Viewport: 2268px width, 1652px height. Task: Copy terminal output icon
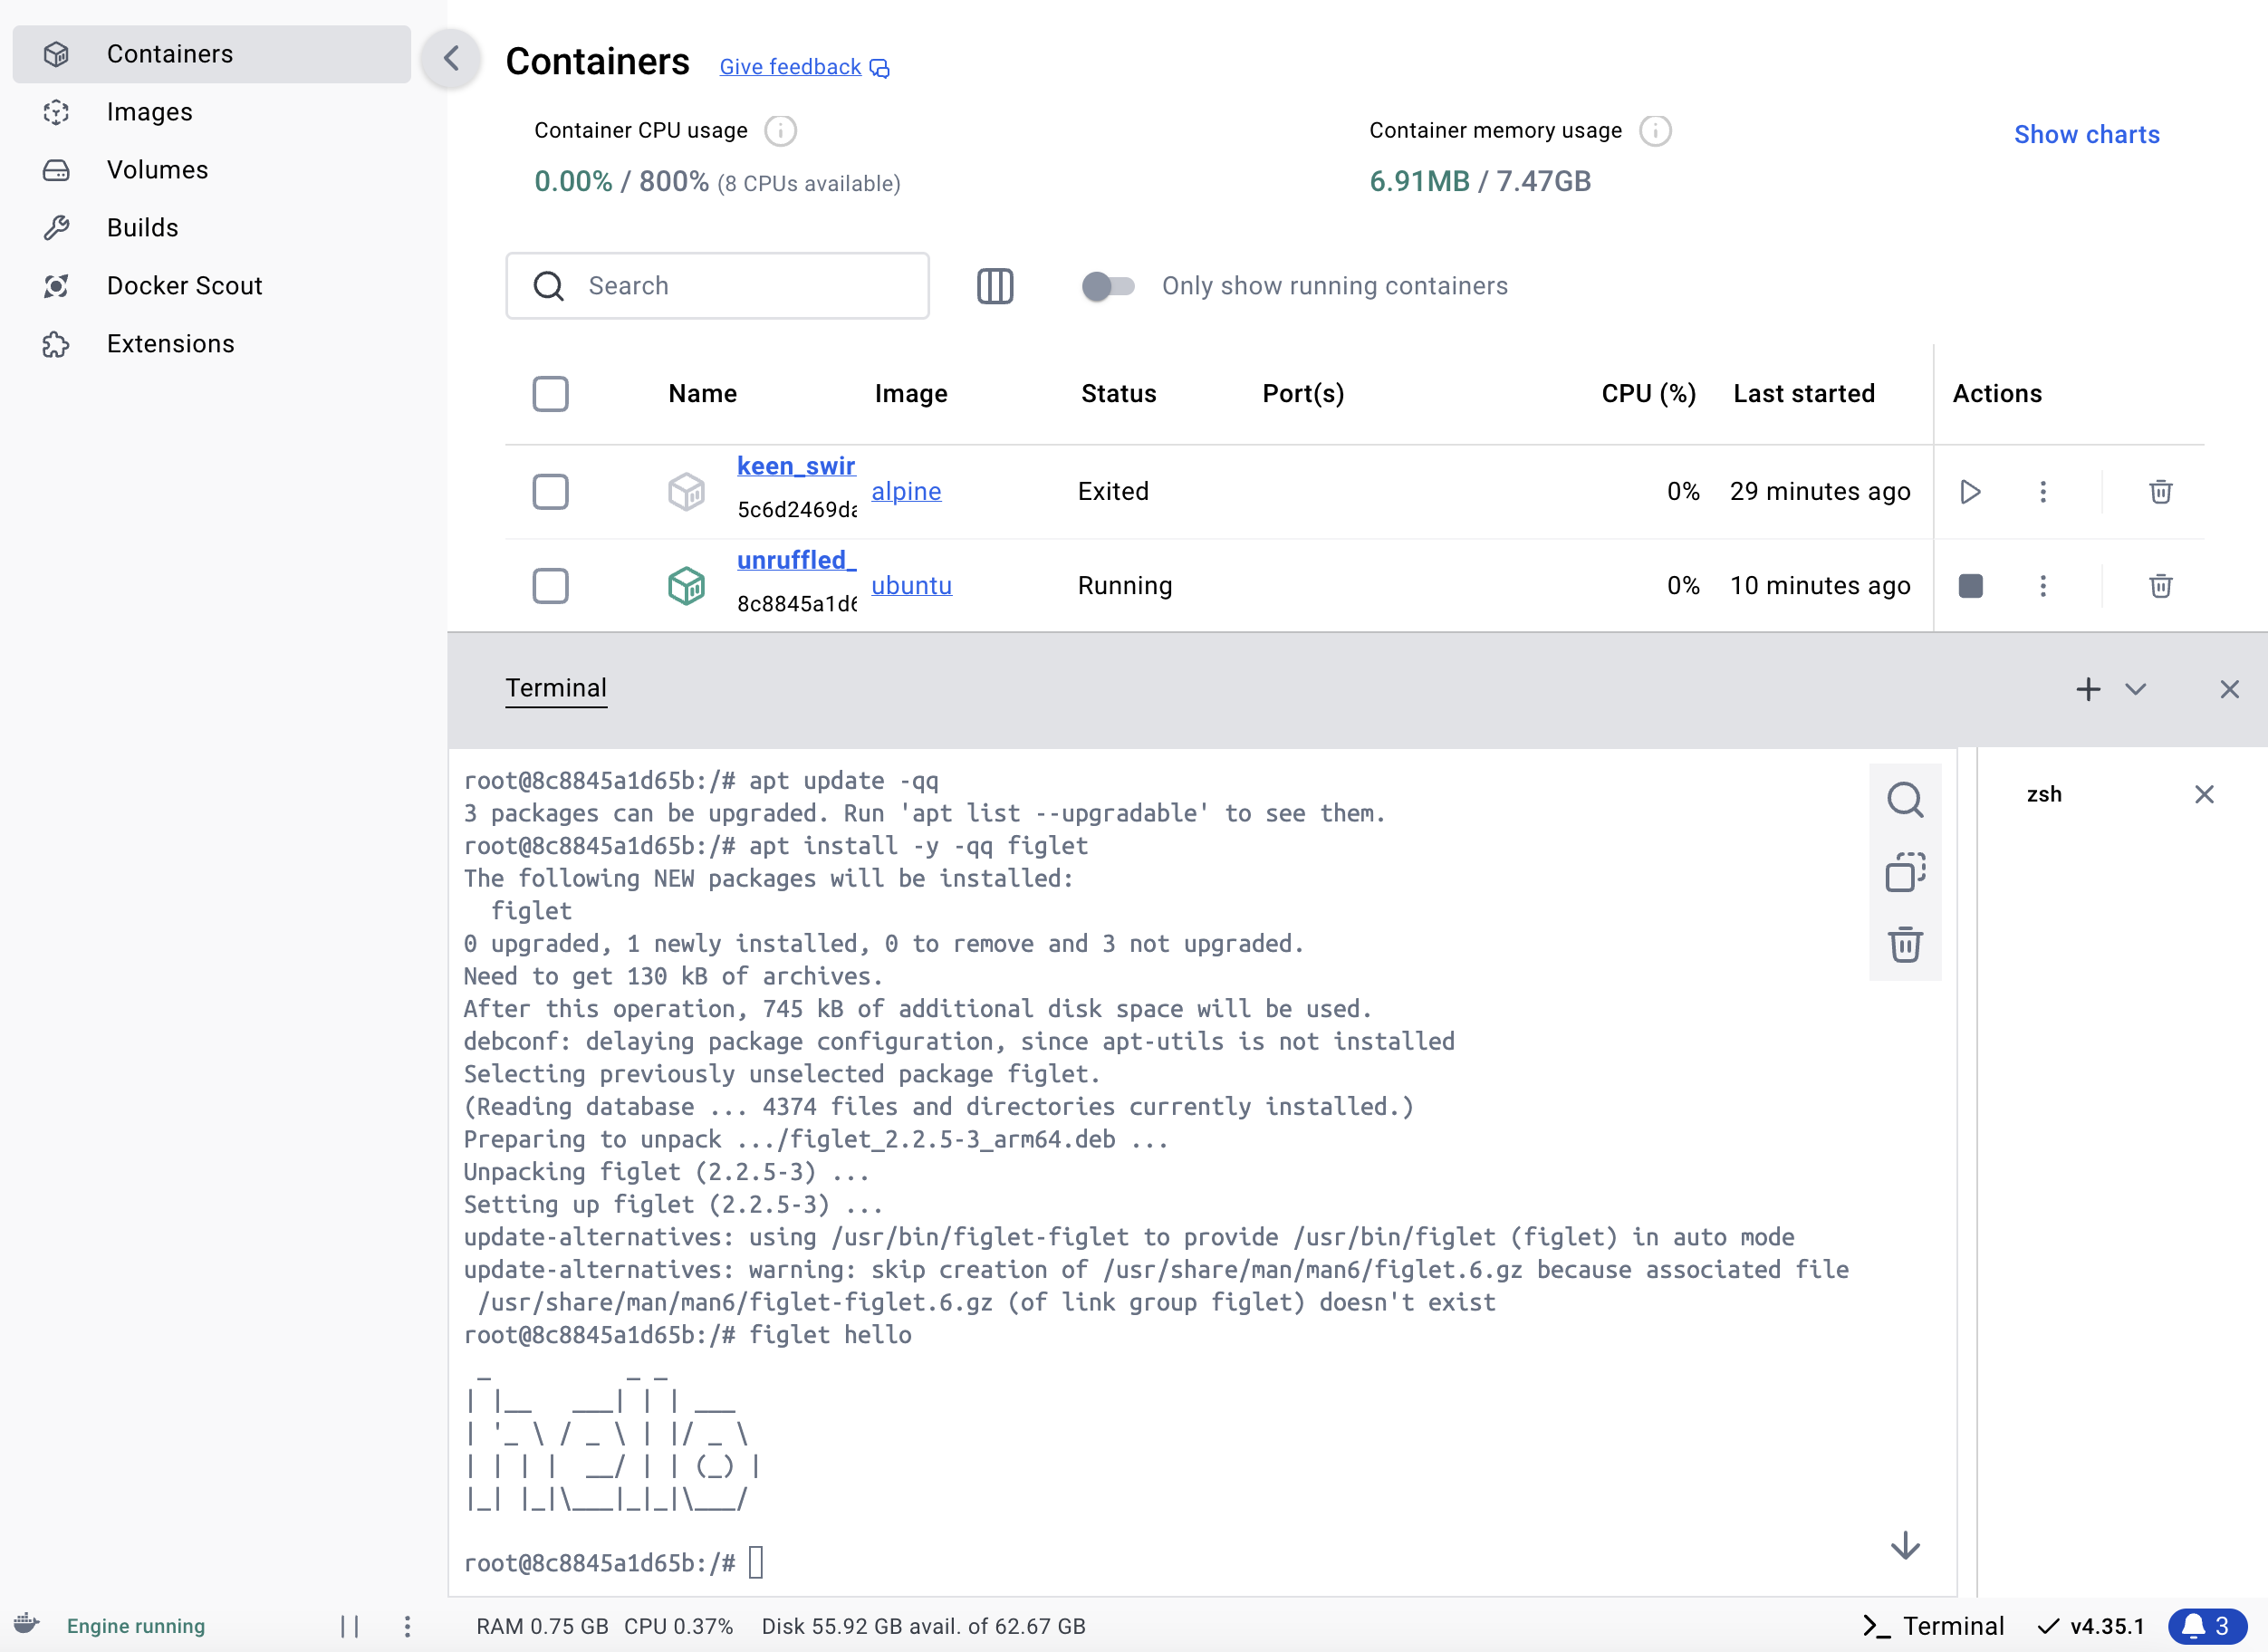click(1904, 872)
